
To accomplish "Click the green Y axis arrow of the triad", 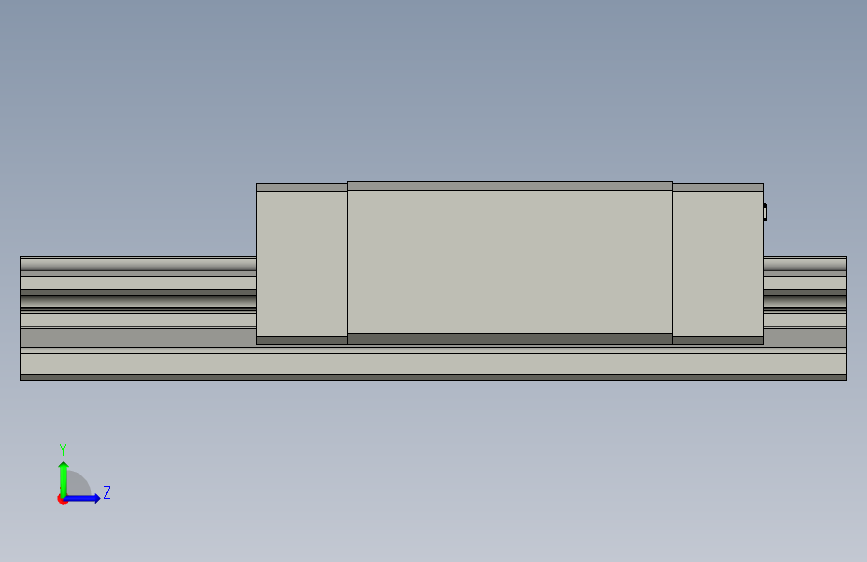I will coord(64,478).
